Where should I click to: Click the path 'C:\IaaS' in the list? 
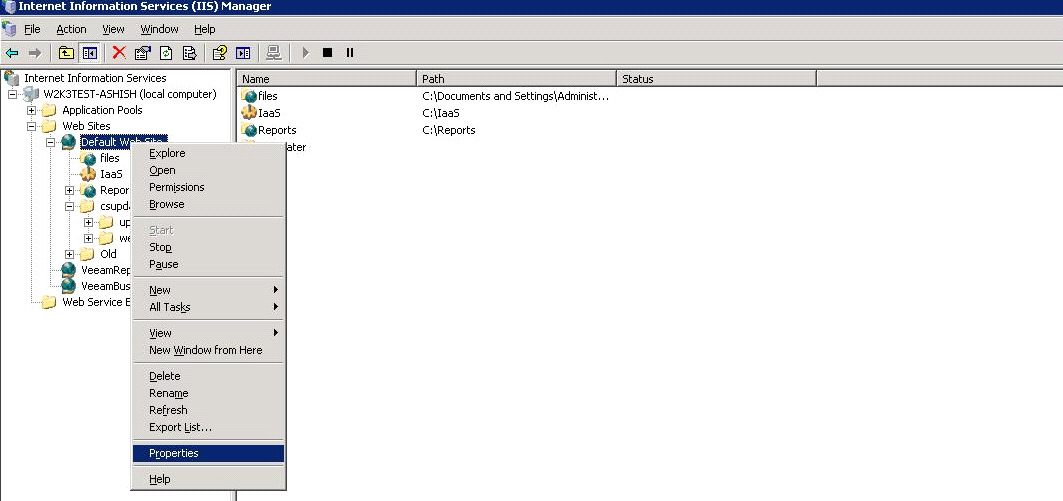pos(441,113)
